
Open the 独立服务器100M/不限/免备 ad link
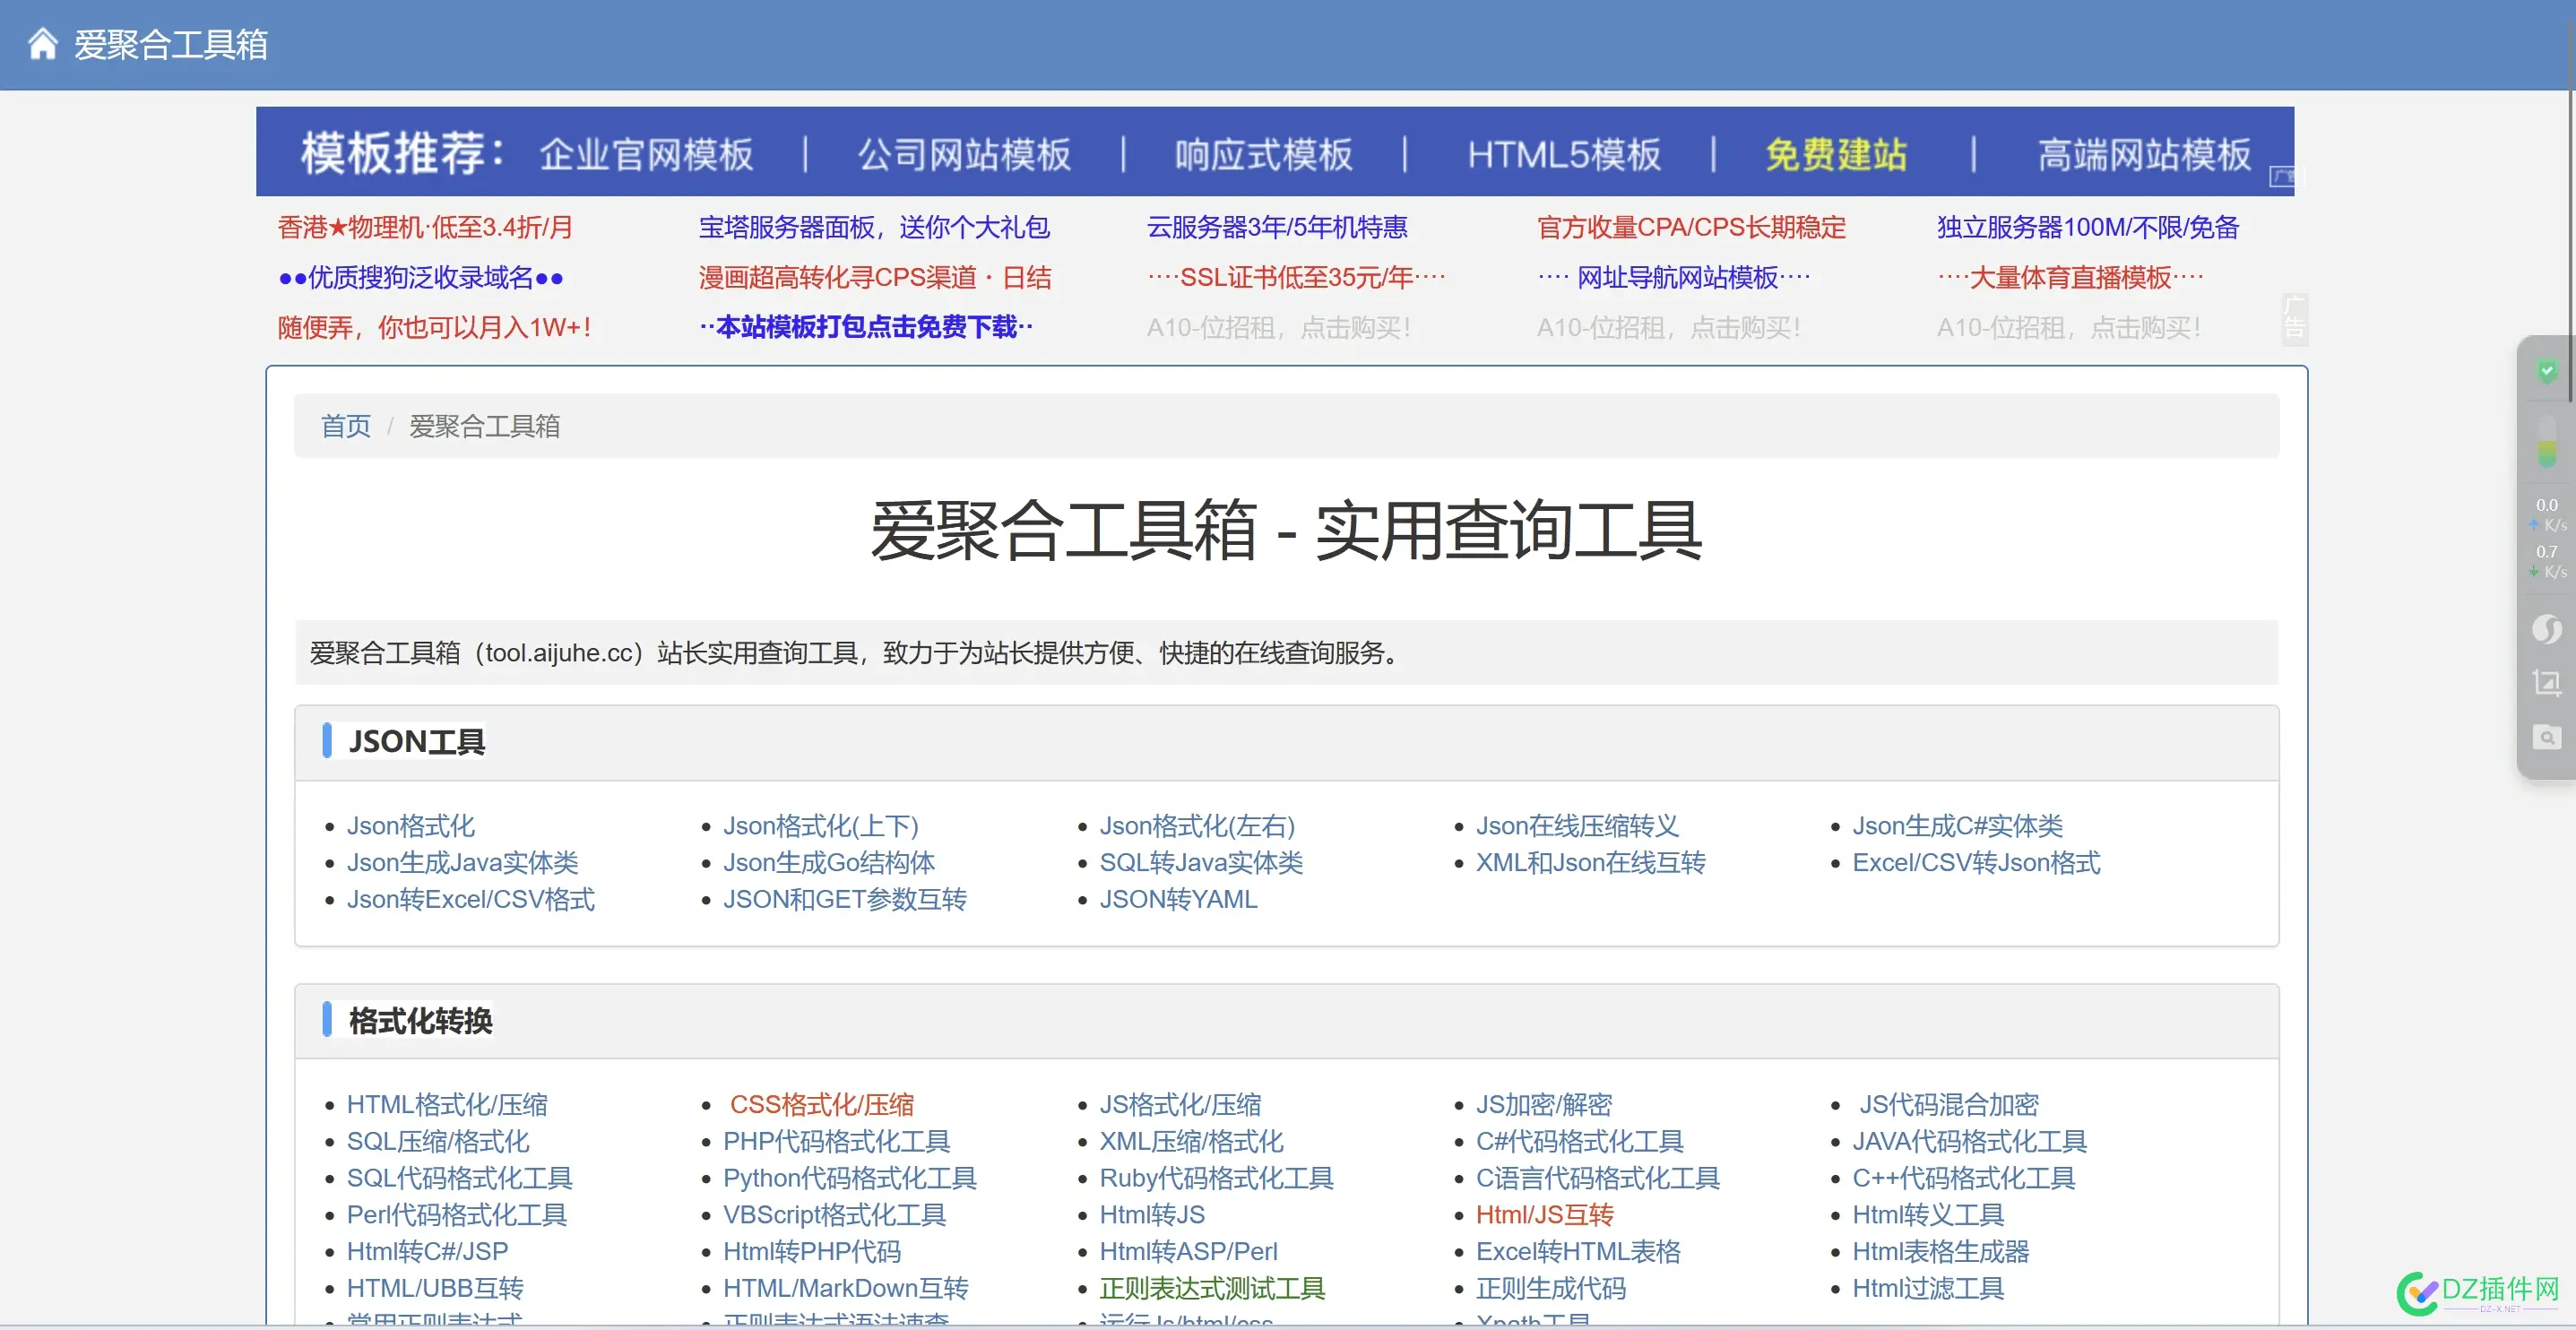click(2087, 227)
